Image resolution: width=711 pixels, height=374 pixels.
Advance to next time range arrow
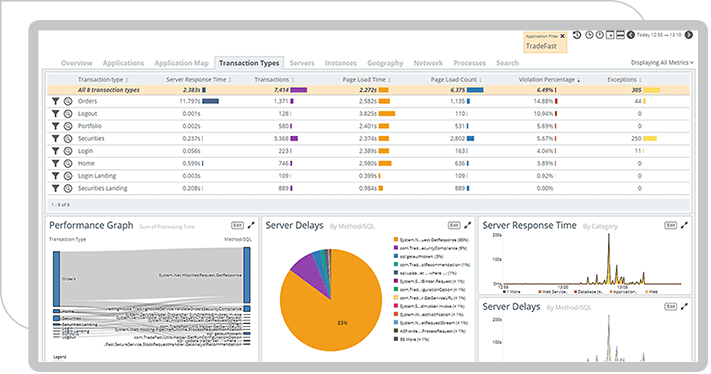(688, 35)
